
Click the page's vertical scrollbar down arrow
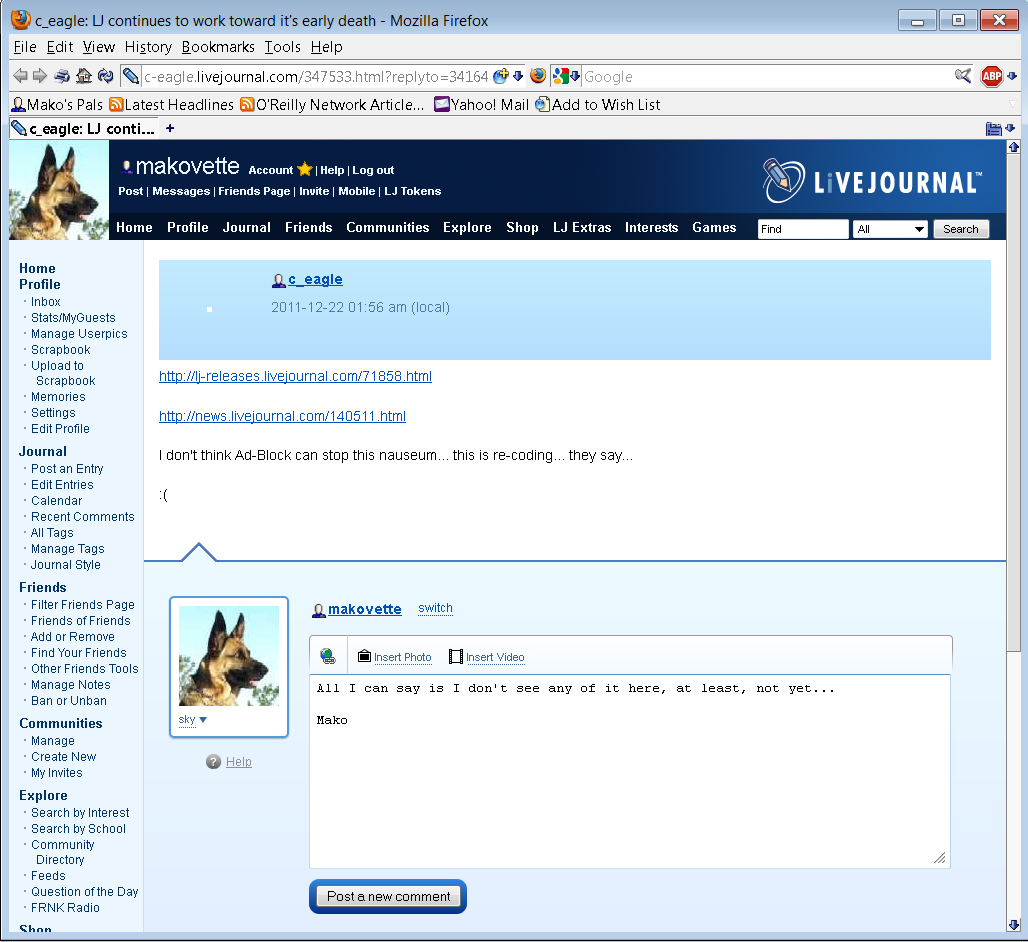tap(1014, 924)
